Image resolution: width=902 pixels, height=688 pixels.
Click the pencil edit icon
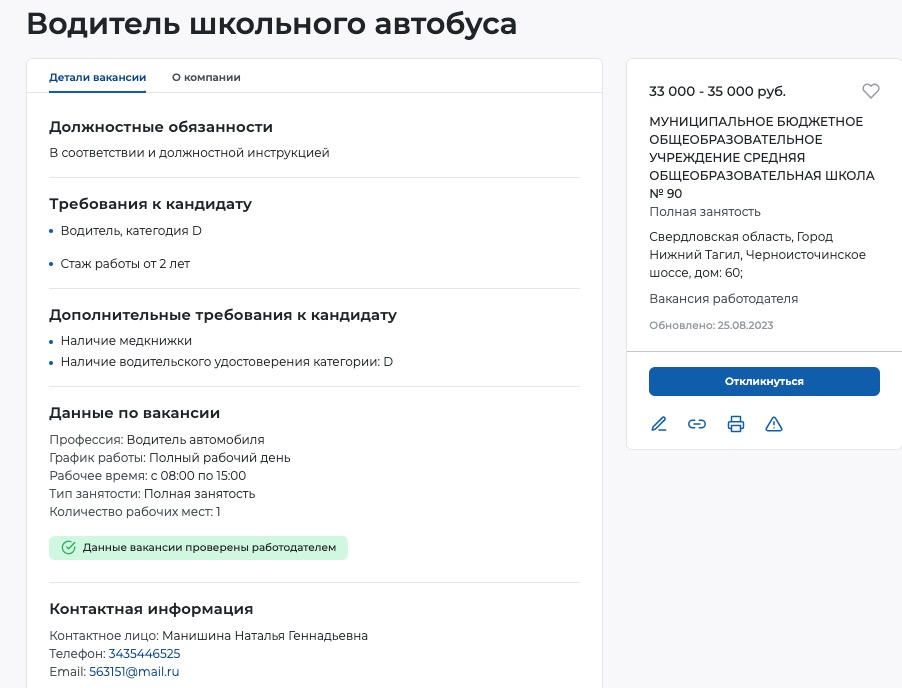[659, 424]
